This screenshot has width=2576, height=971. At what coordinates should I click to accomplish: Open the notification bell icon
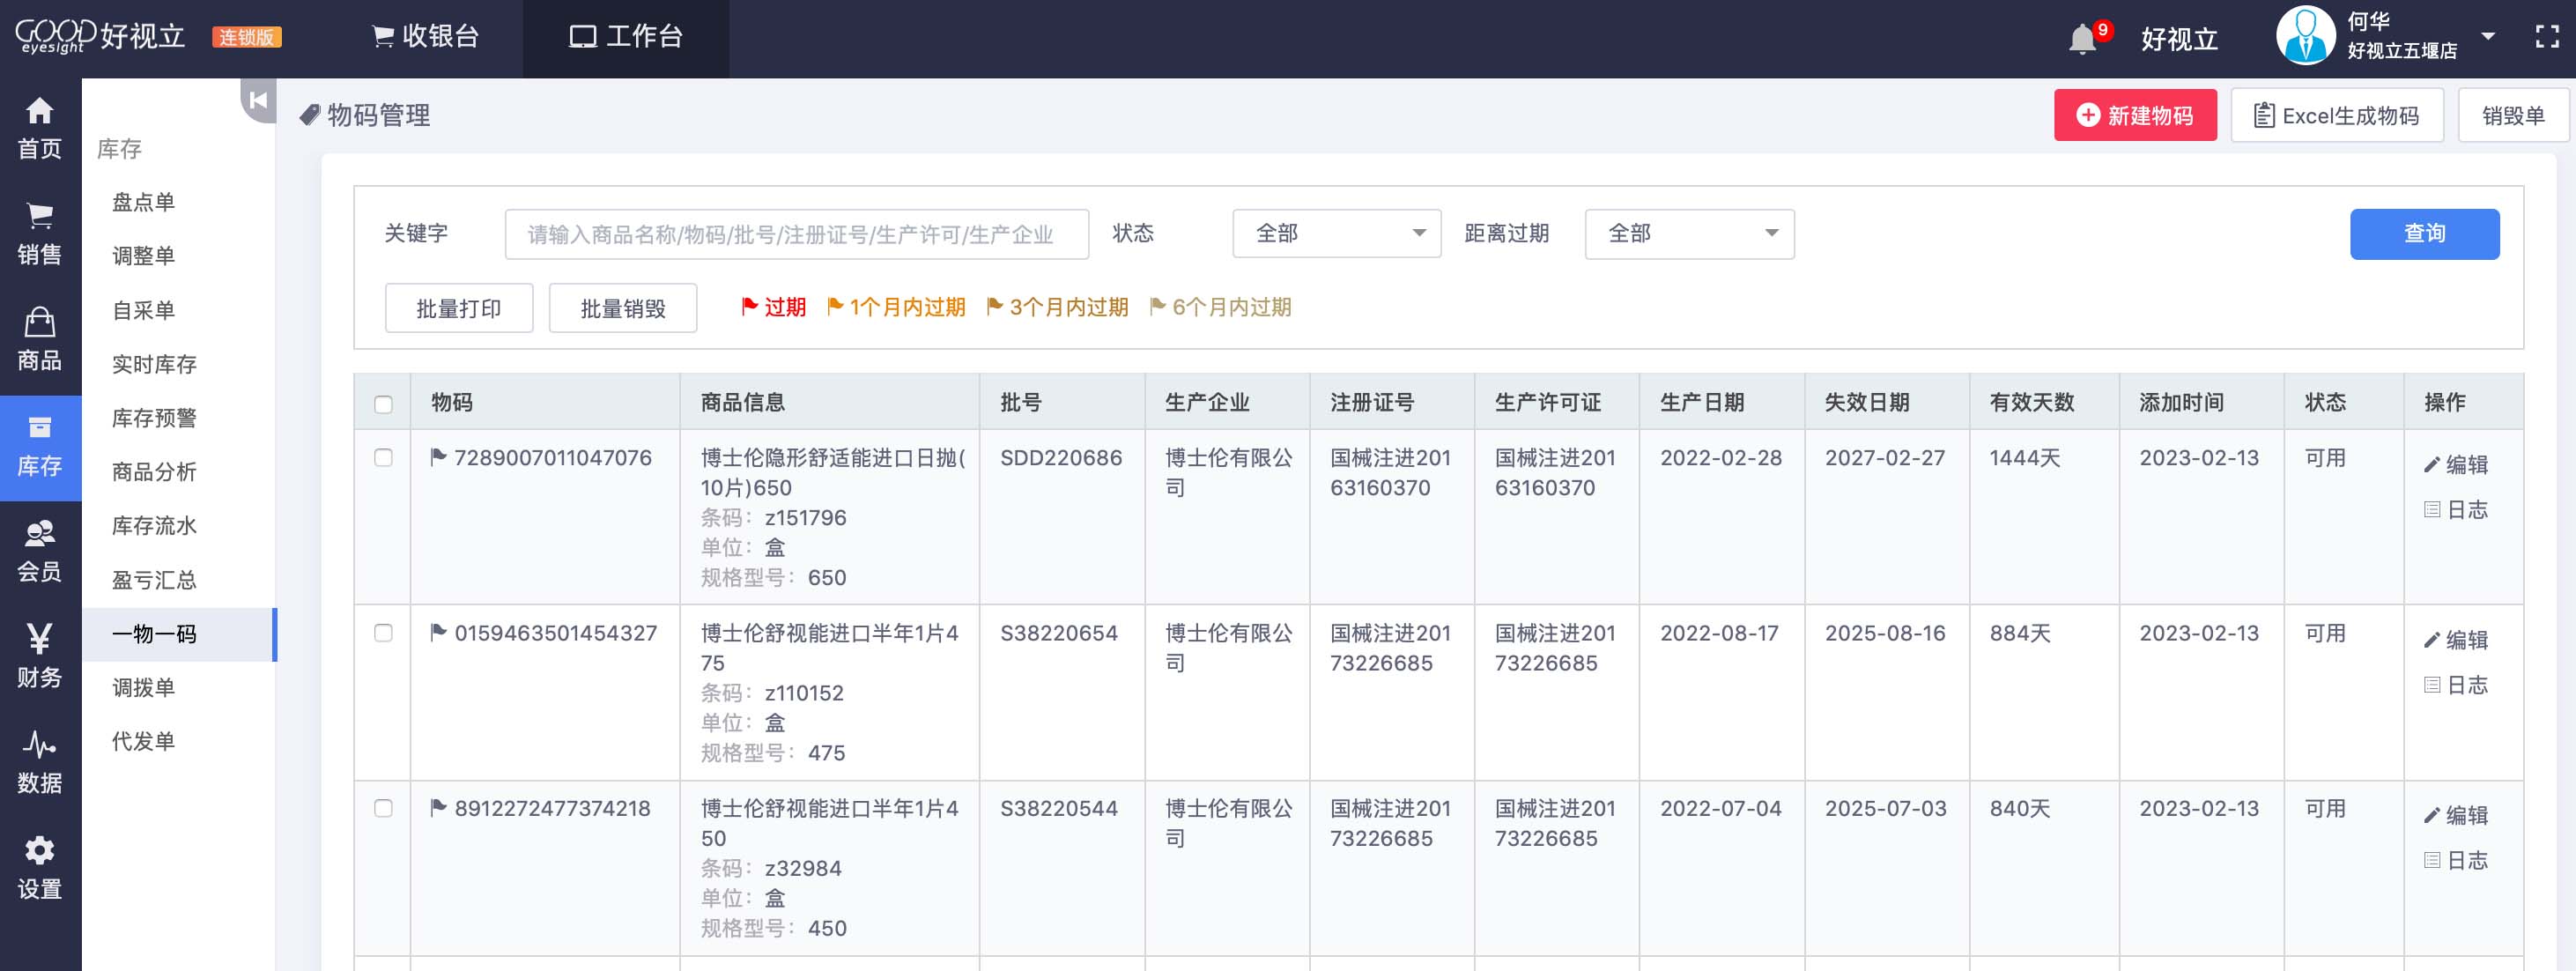coord(2082,39)
